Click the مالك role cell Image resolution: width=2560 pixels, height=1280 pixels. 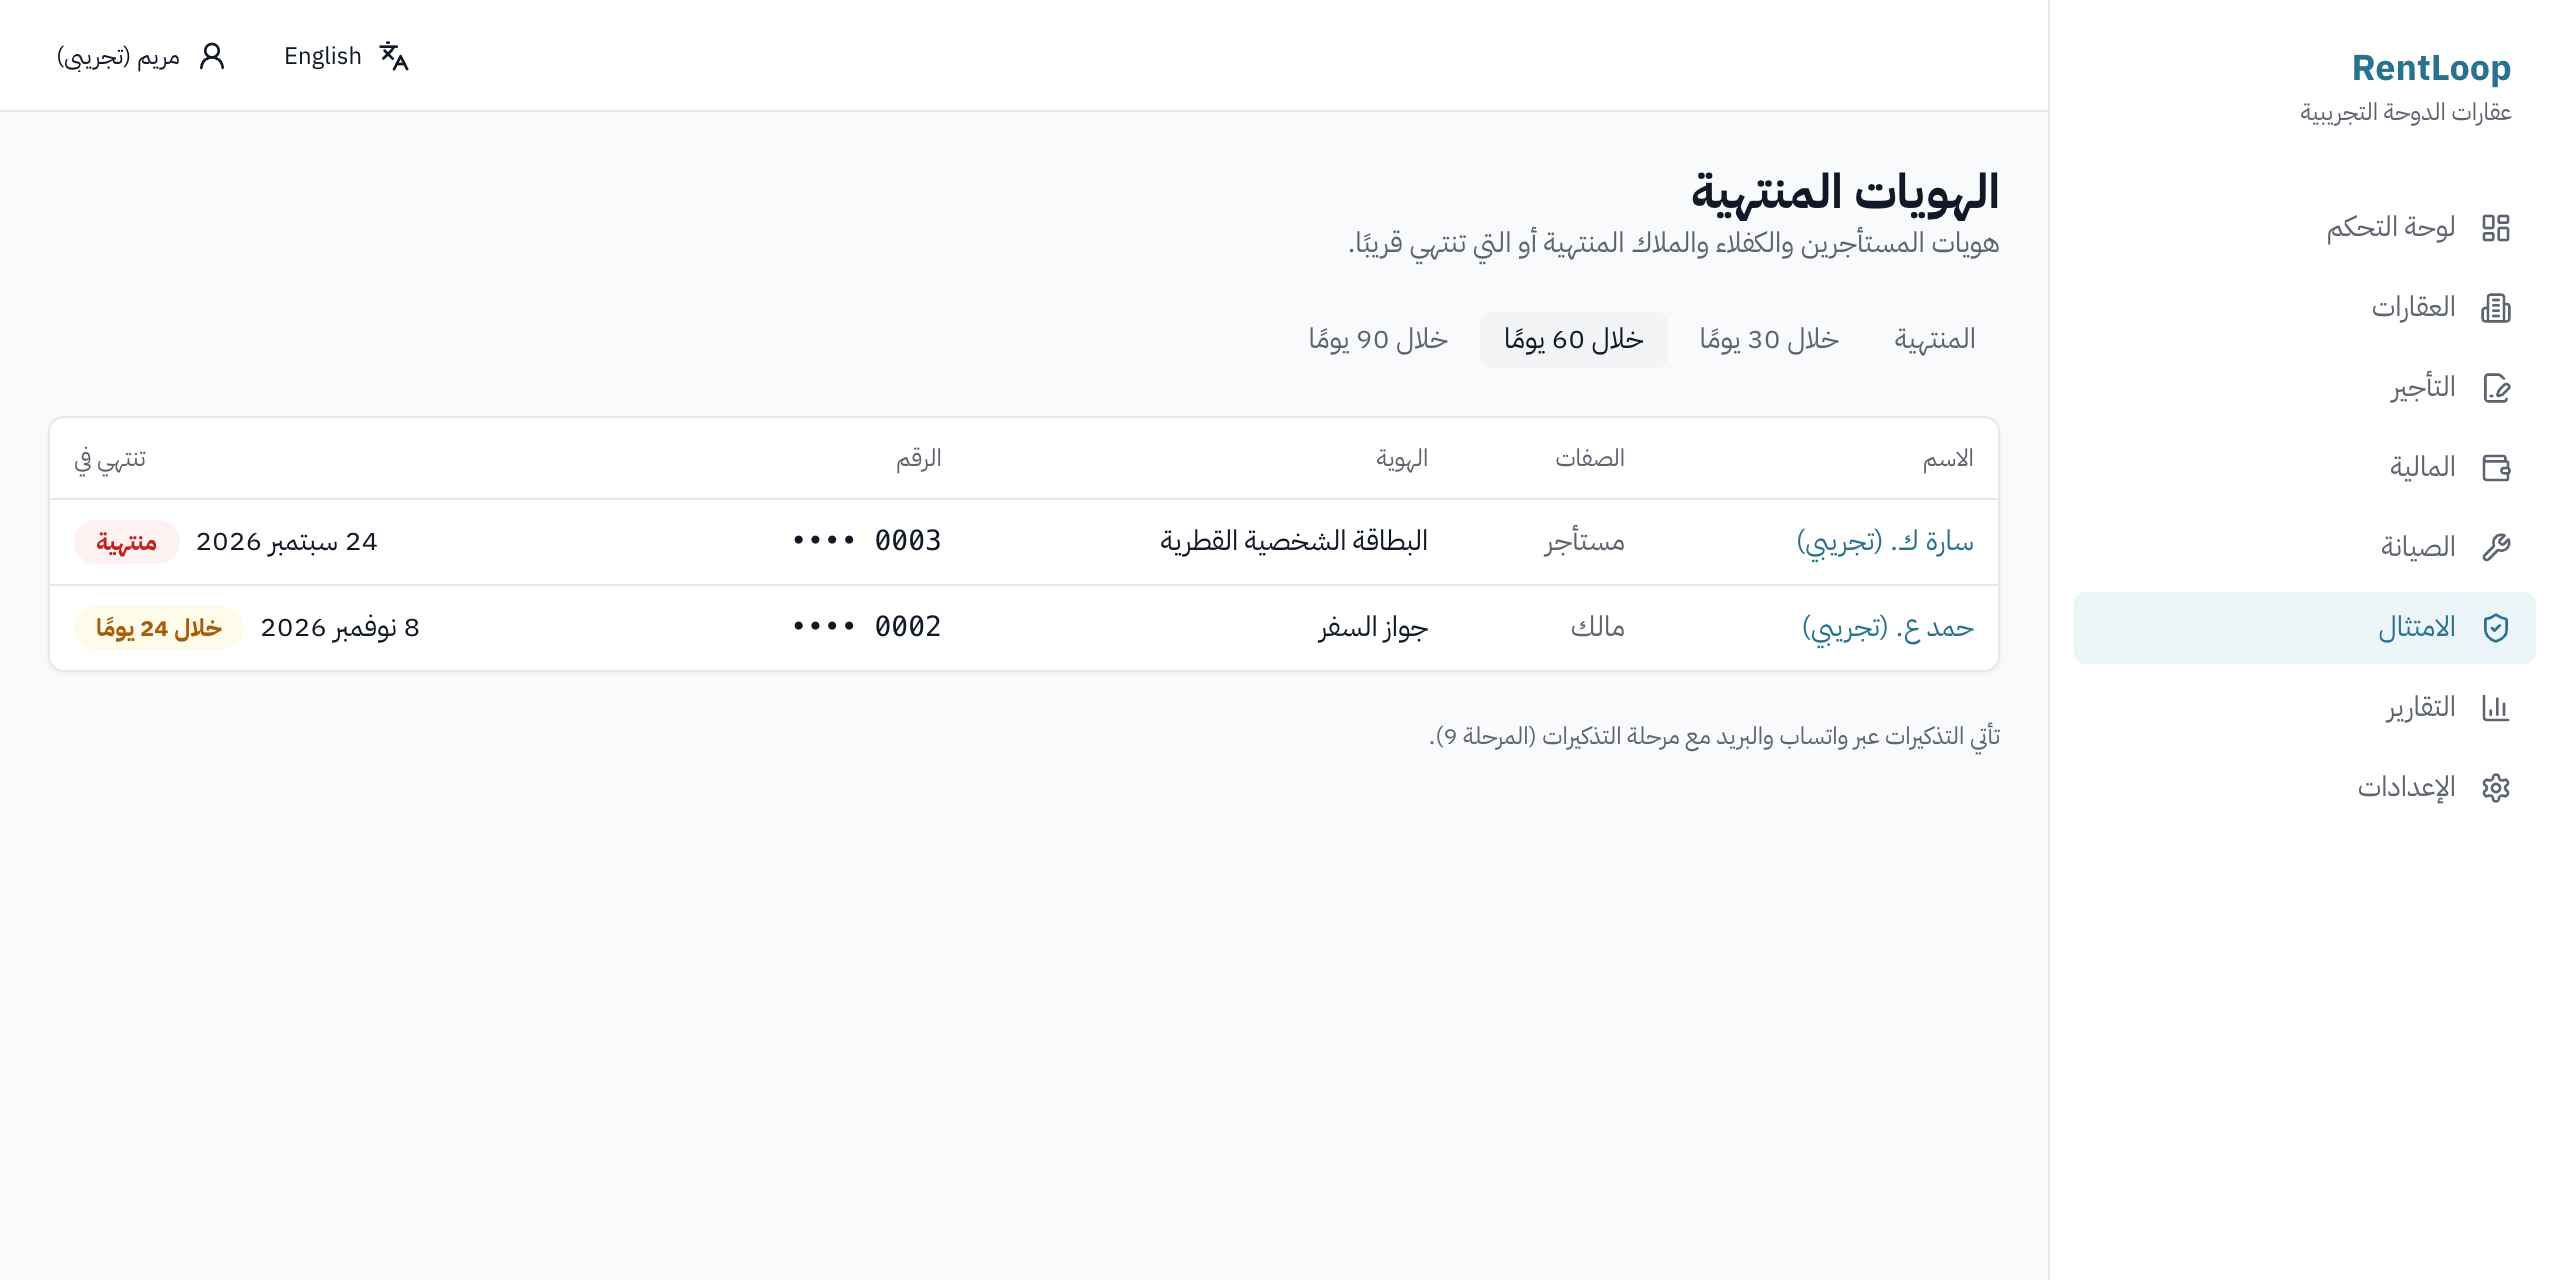coord(1598,627)
